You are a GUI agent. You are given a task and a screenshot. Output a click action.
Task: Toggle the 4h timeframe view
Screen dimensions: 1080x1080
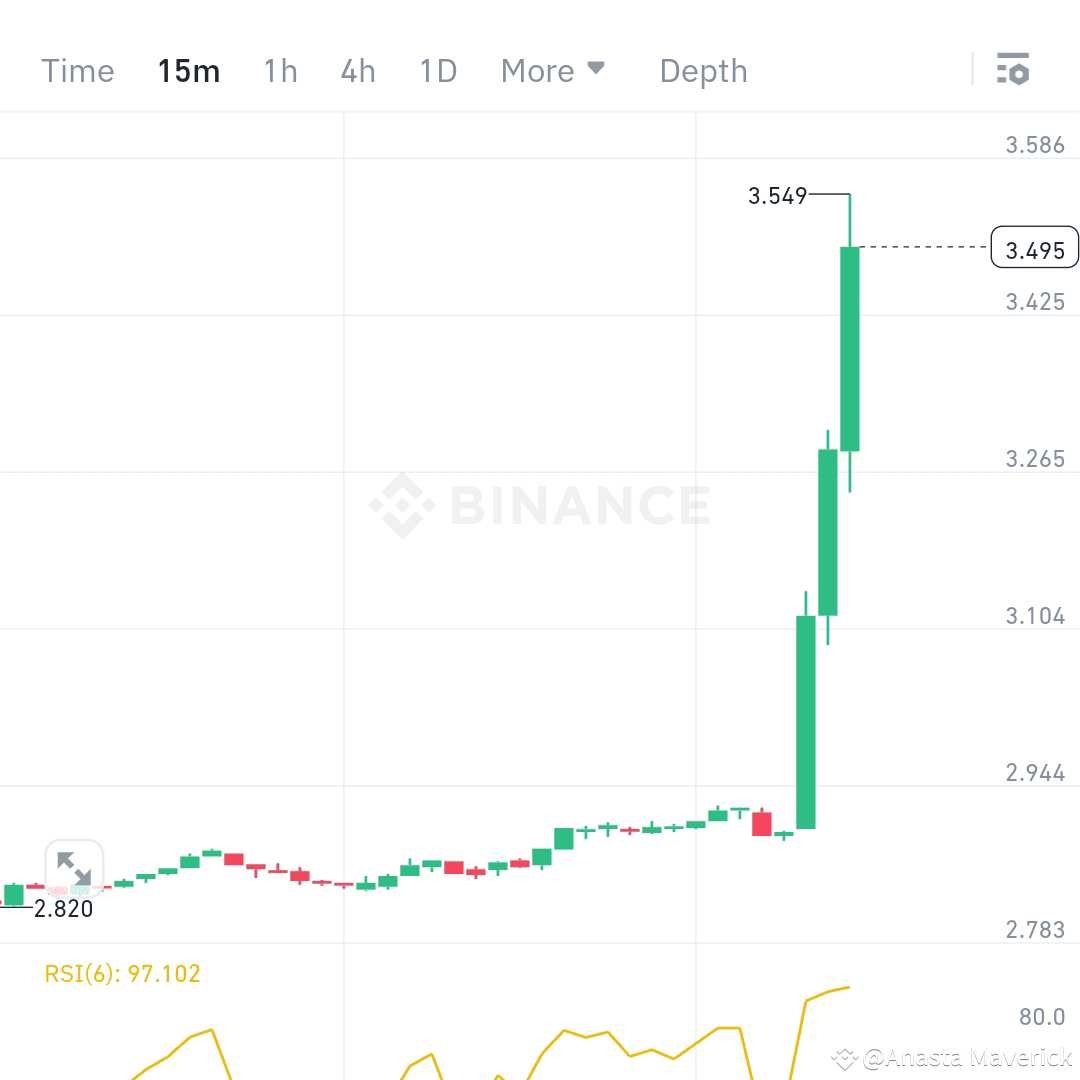(357, 70)
